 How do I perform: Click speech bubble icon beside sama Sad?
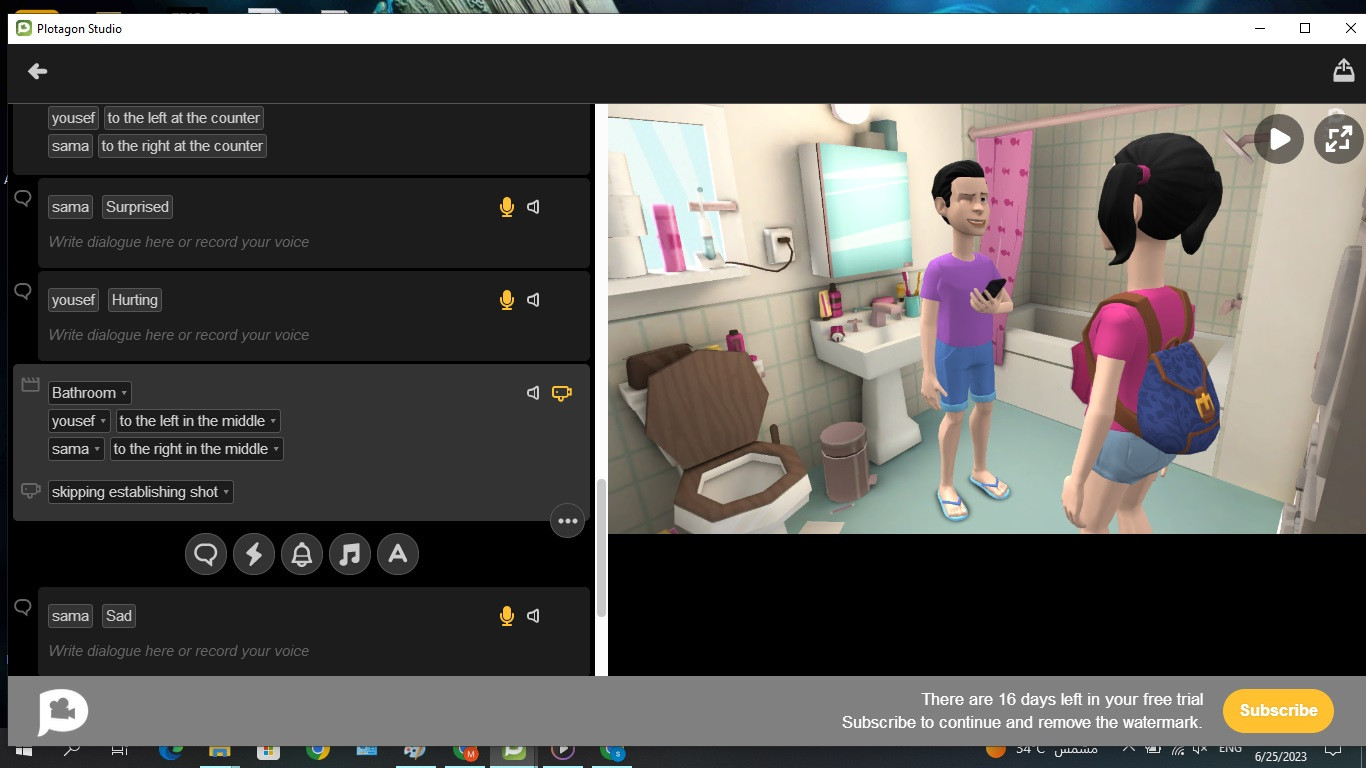point(23,607)
